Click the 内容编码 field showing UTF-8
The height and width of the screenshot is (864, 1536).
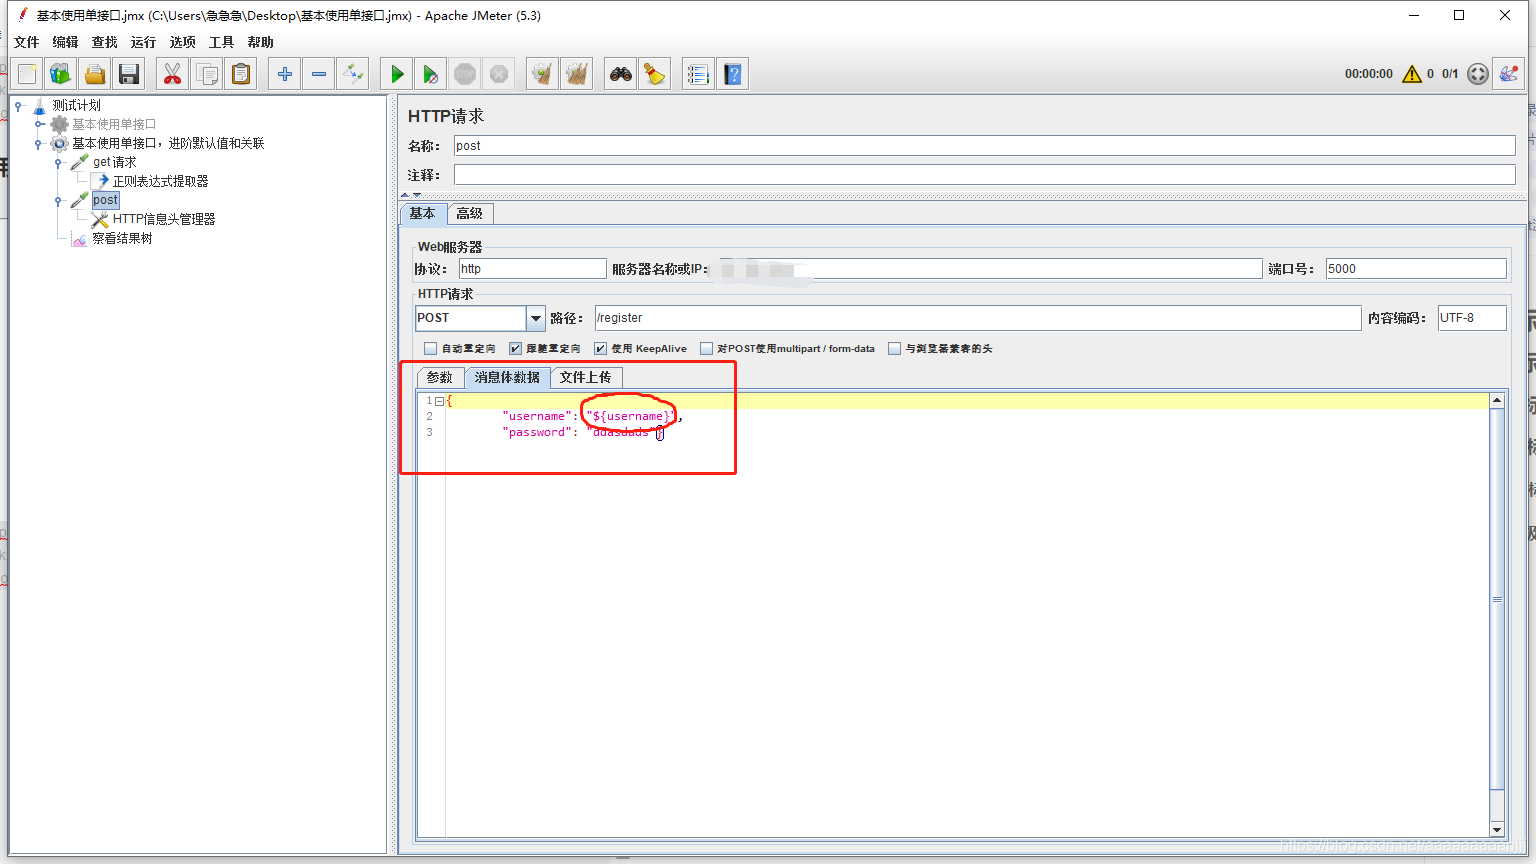tap(1472, 318)
